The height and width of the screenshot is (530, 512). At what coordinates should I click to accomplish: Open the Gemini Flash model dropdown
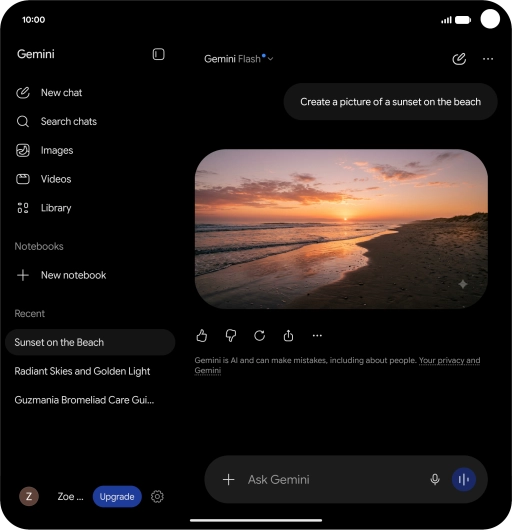(239, 59)
